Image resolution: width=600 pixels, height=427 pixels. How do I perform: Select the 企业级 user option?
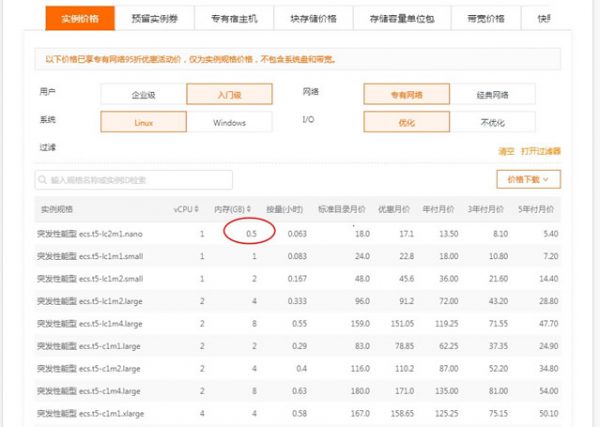click(x=143, y=94)
